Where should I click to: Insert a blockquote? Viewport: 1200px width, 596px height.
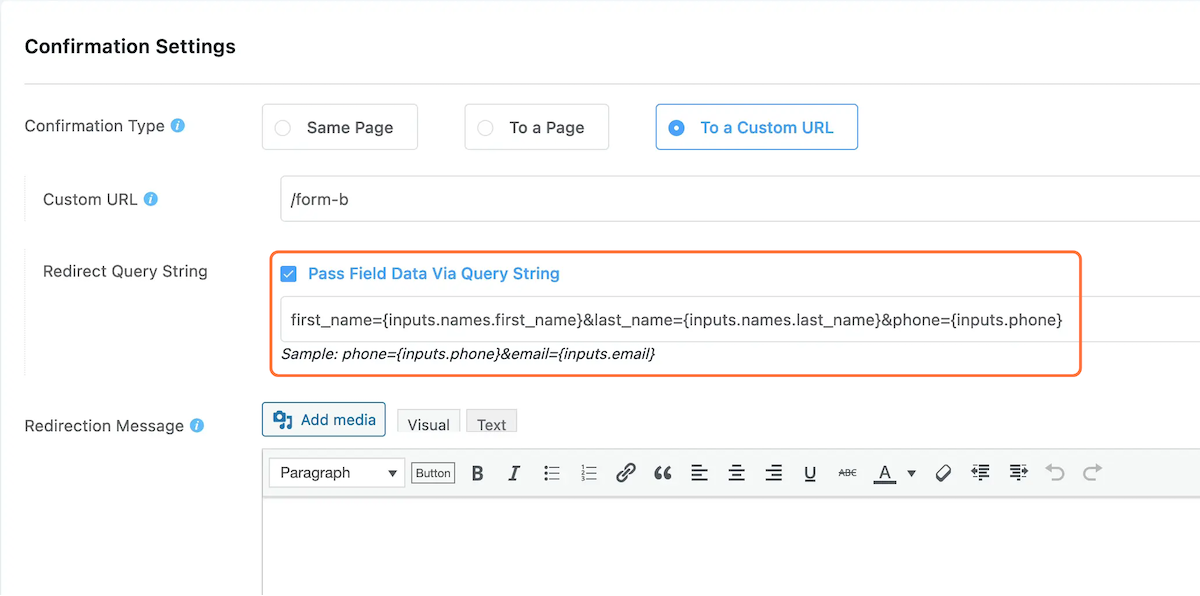(x=662, y=472)
